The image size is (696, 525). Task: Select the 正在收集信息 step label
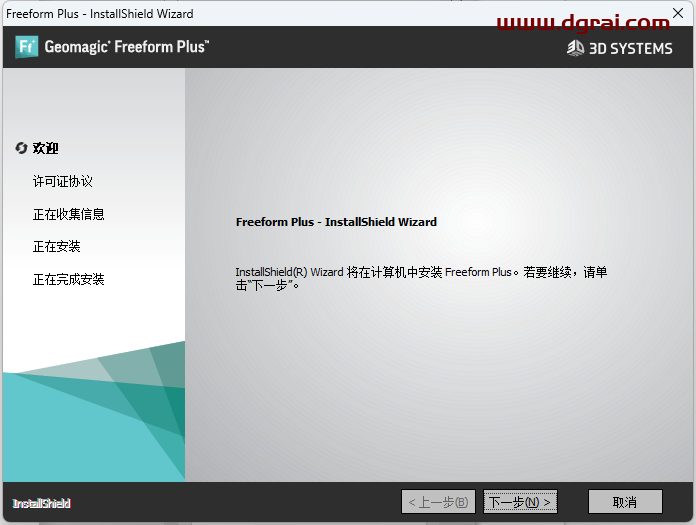pyautogui.click(x=68, y=214)
